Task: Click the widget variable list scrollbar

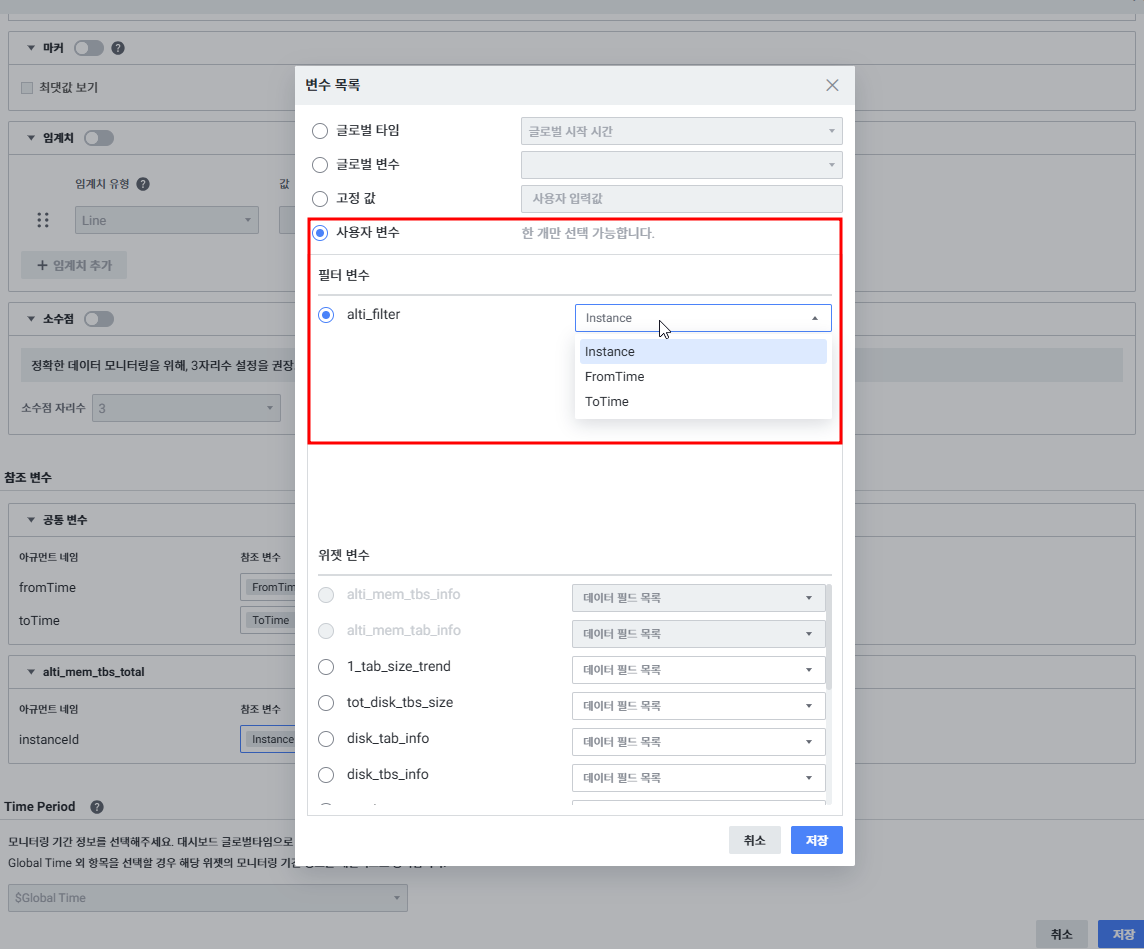Action: click(829, 640)
